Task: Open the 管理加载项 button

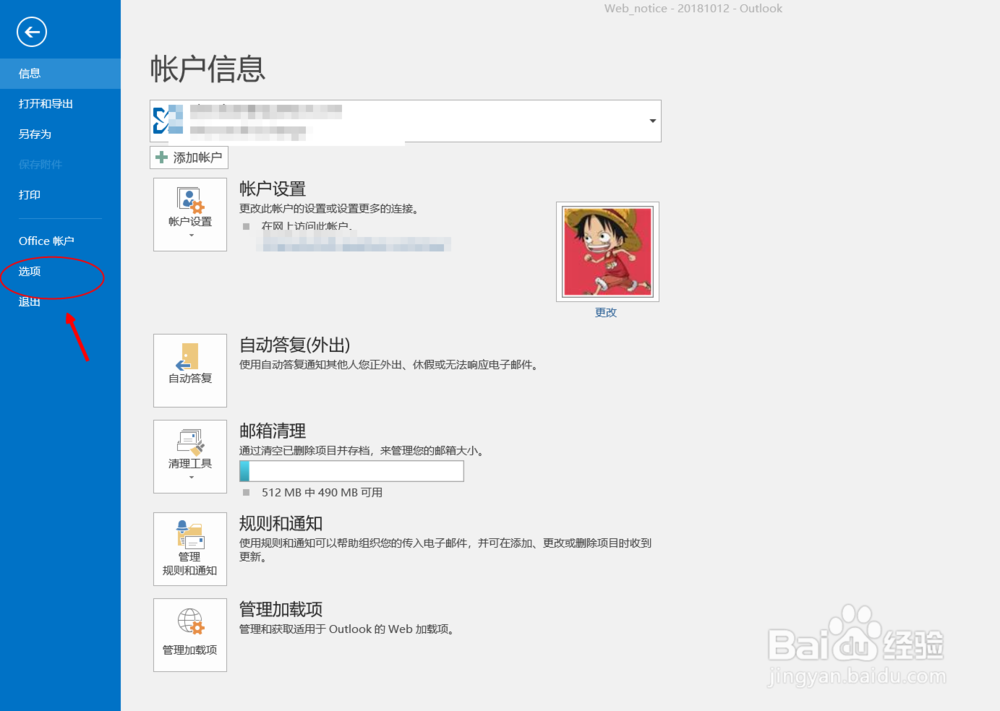Action: coord(190,635)
